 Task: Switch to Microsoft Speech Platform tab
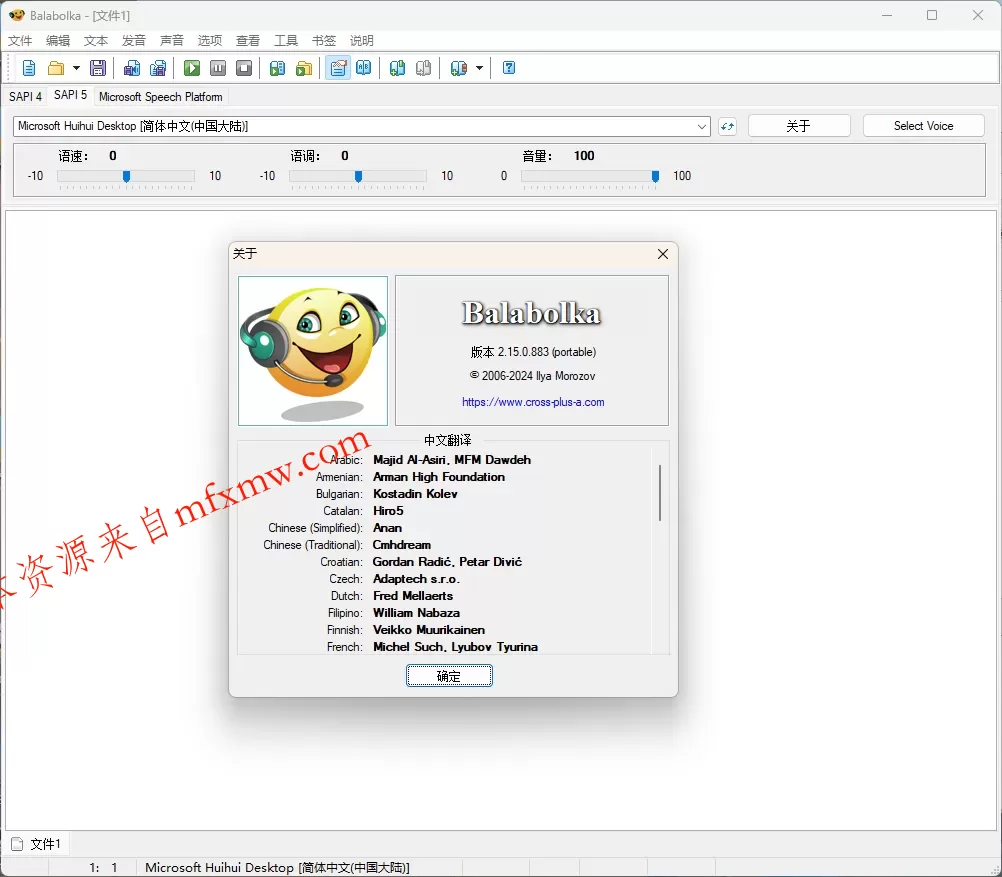pyautogui.click(x=161, y=97)
